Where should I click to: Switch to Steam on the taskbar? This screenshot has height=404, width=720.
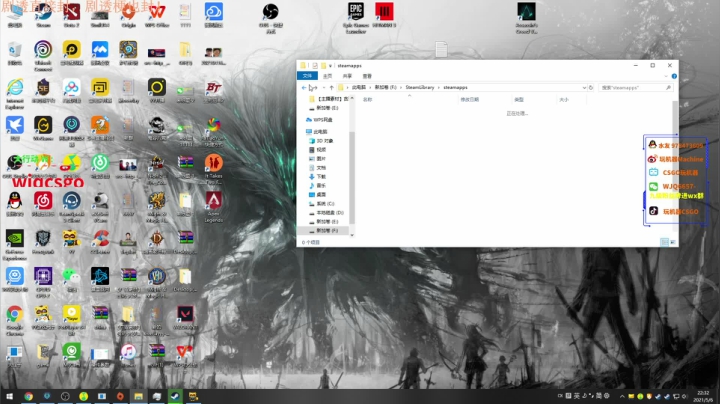(175, 396)
